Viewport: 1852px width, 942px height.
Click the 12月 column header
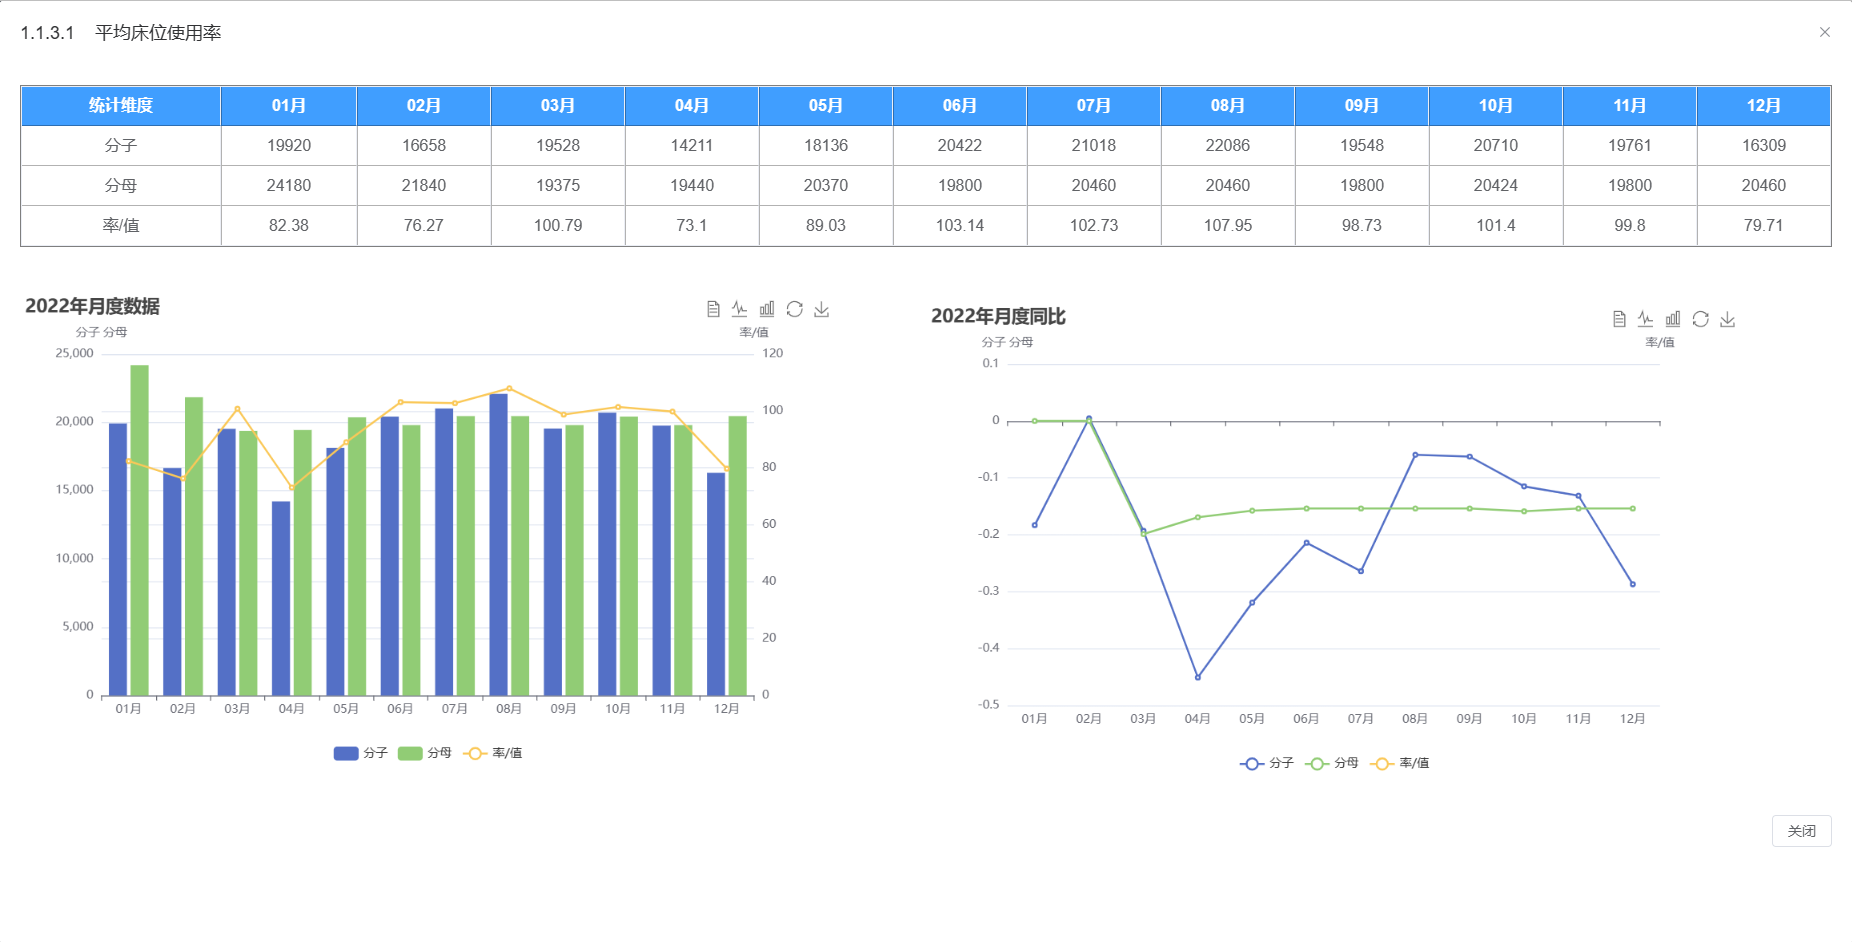click(x=1764, y=105)
